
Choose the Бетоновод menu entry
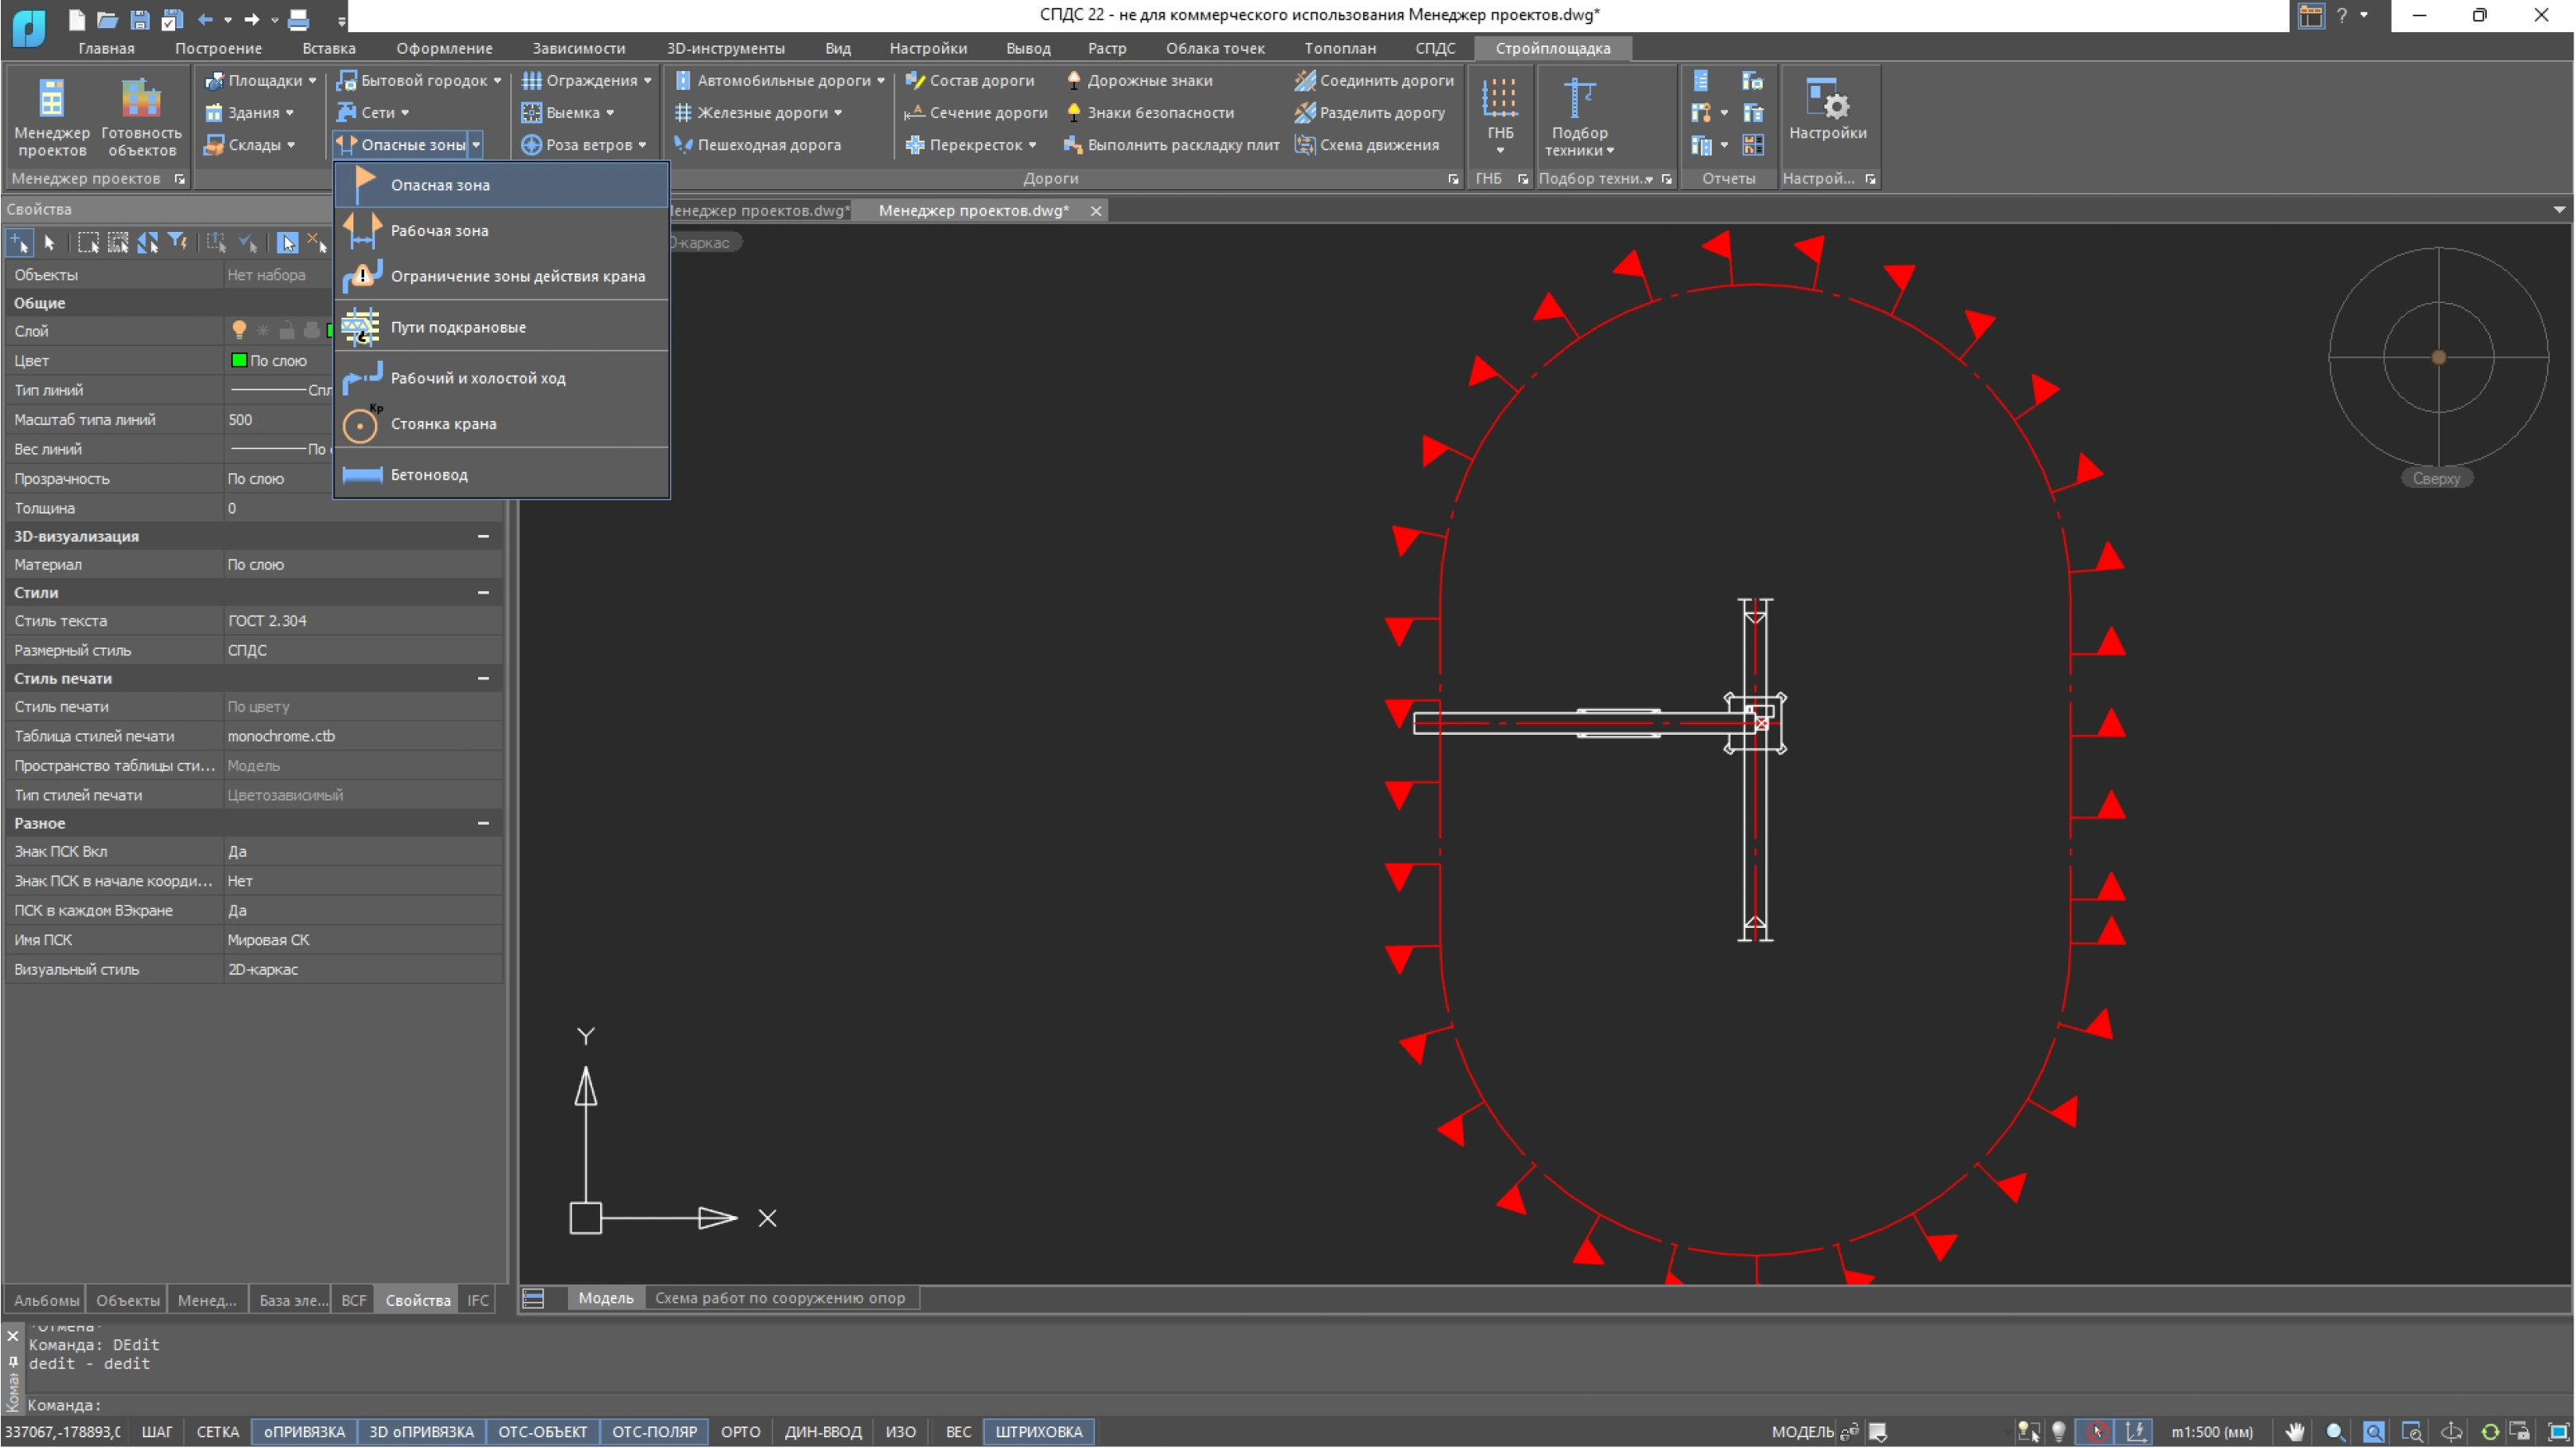coord(429,475)
